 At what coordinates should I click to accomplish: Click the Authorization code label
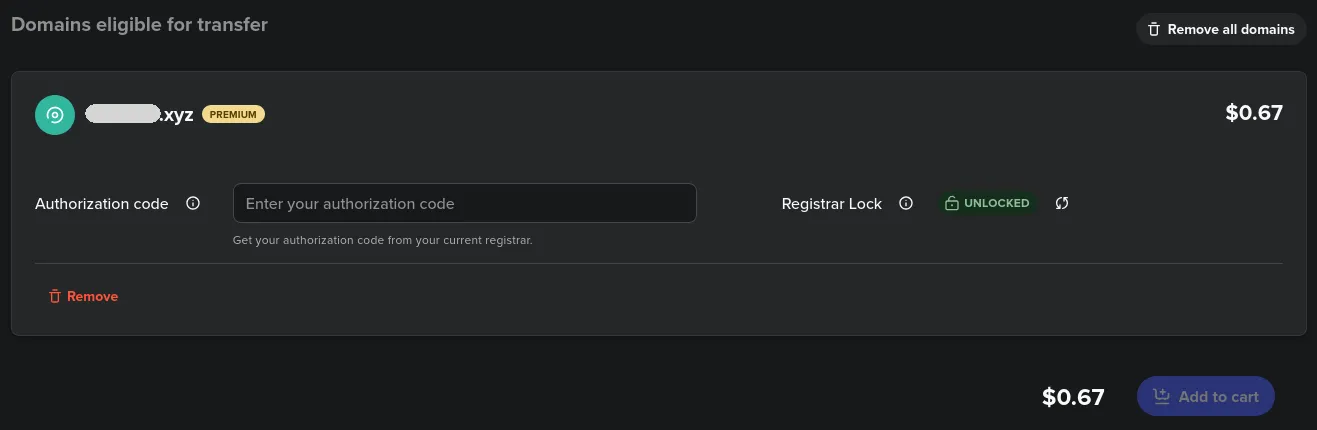(x=101, y=204)
